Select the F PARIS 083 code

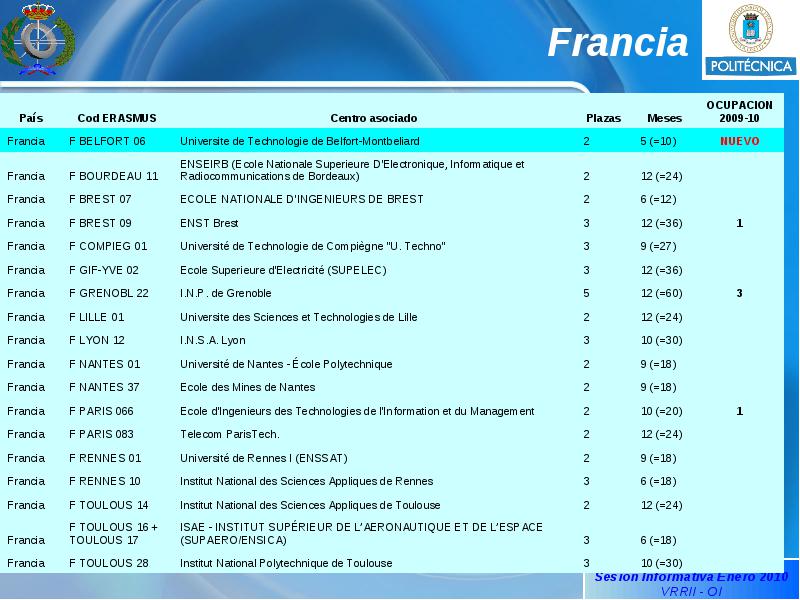(x=101, y=434)
